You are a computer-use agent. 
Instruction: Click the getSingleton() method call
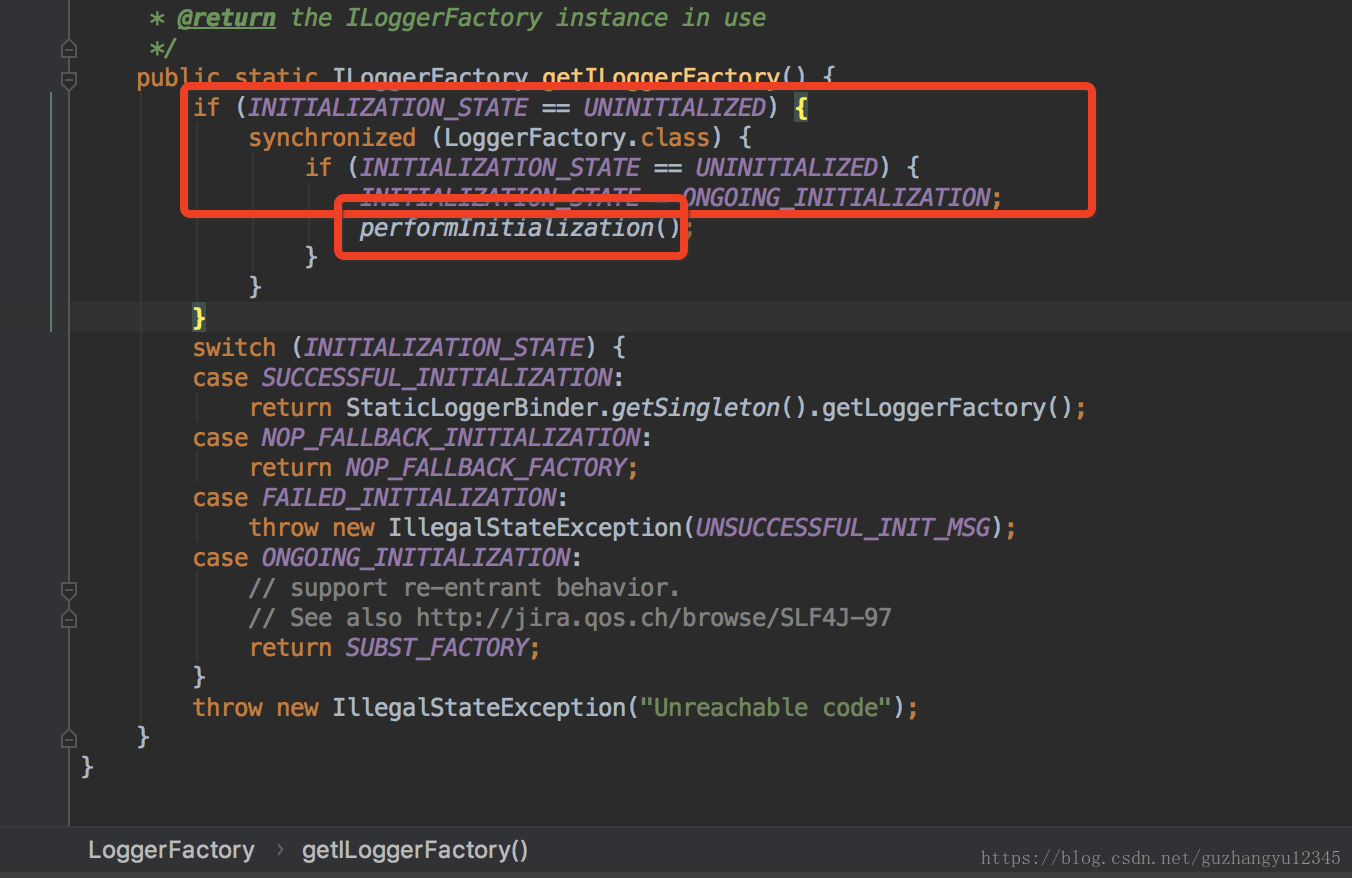tap(709, 408)
